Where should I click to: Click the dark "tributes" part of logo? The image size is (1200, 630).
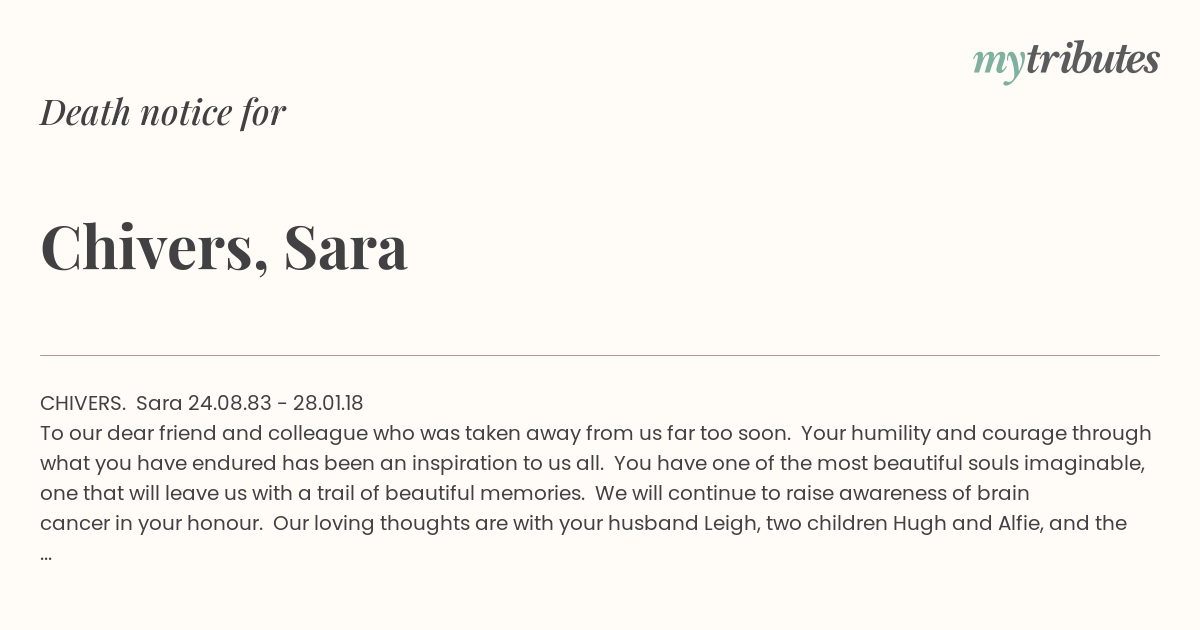pyautogui.click(x=1093, y=60)
